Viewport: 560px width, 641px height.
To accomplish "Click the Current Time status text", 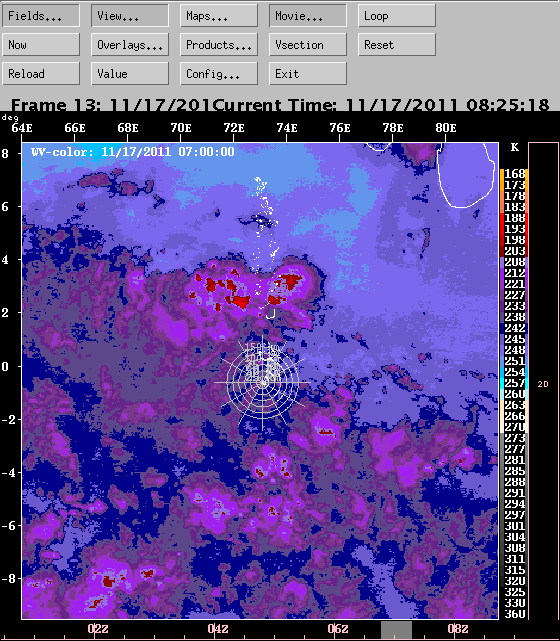I will click(381, 105).
